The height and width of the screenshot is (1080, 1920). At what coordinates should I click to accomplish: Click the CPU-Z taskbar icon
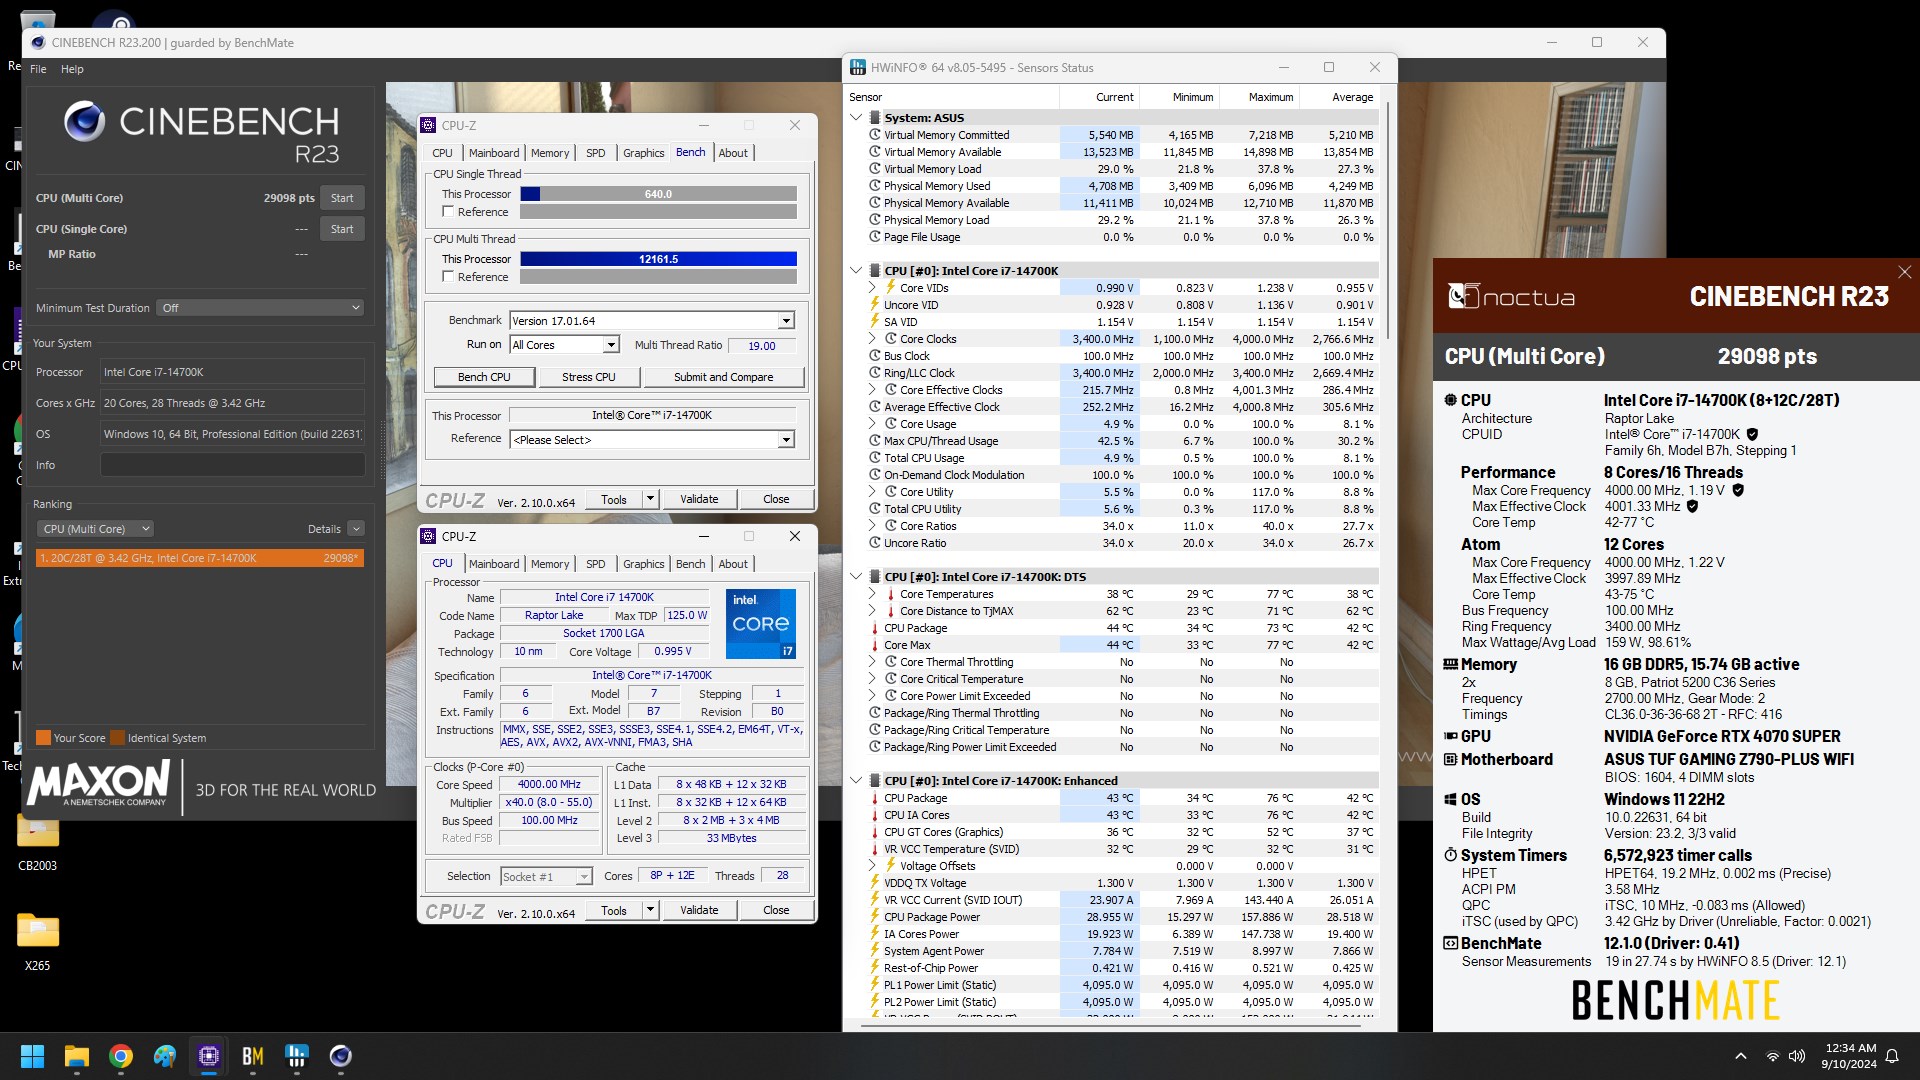pyautogui.click(x=208, y=1056)
